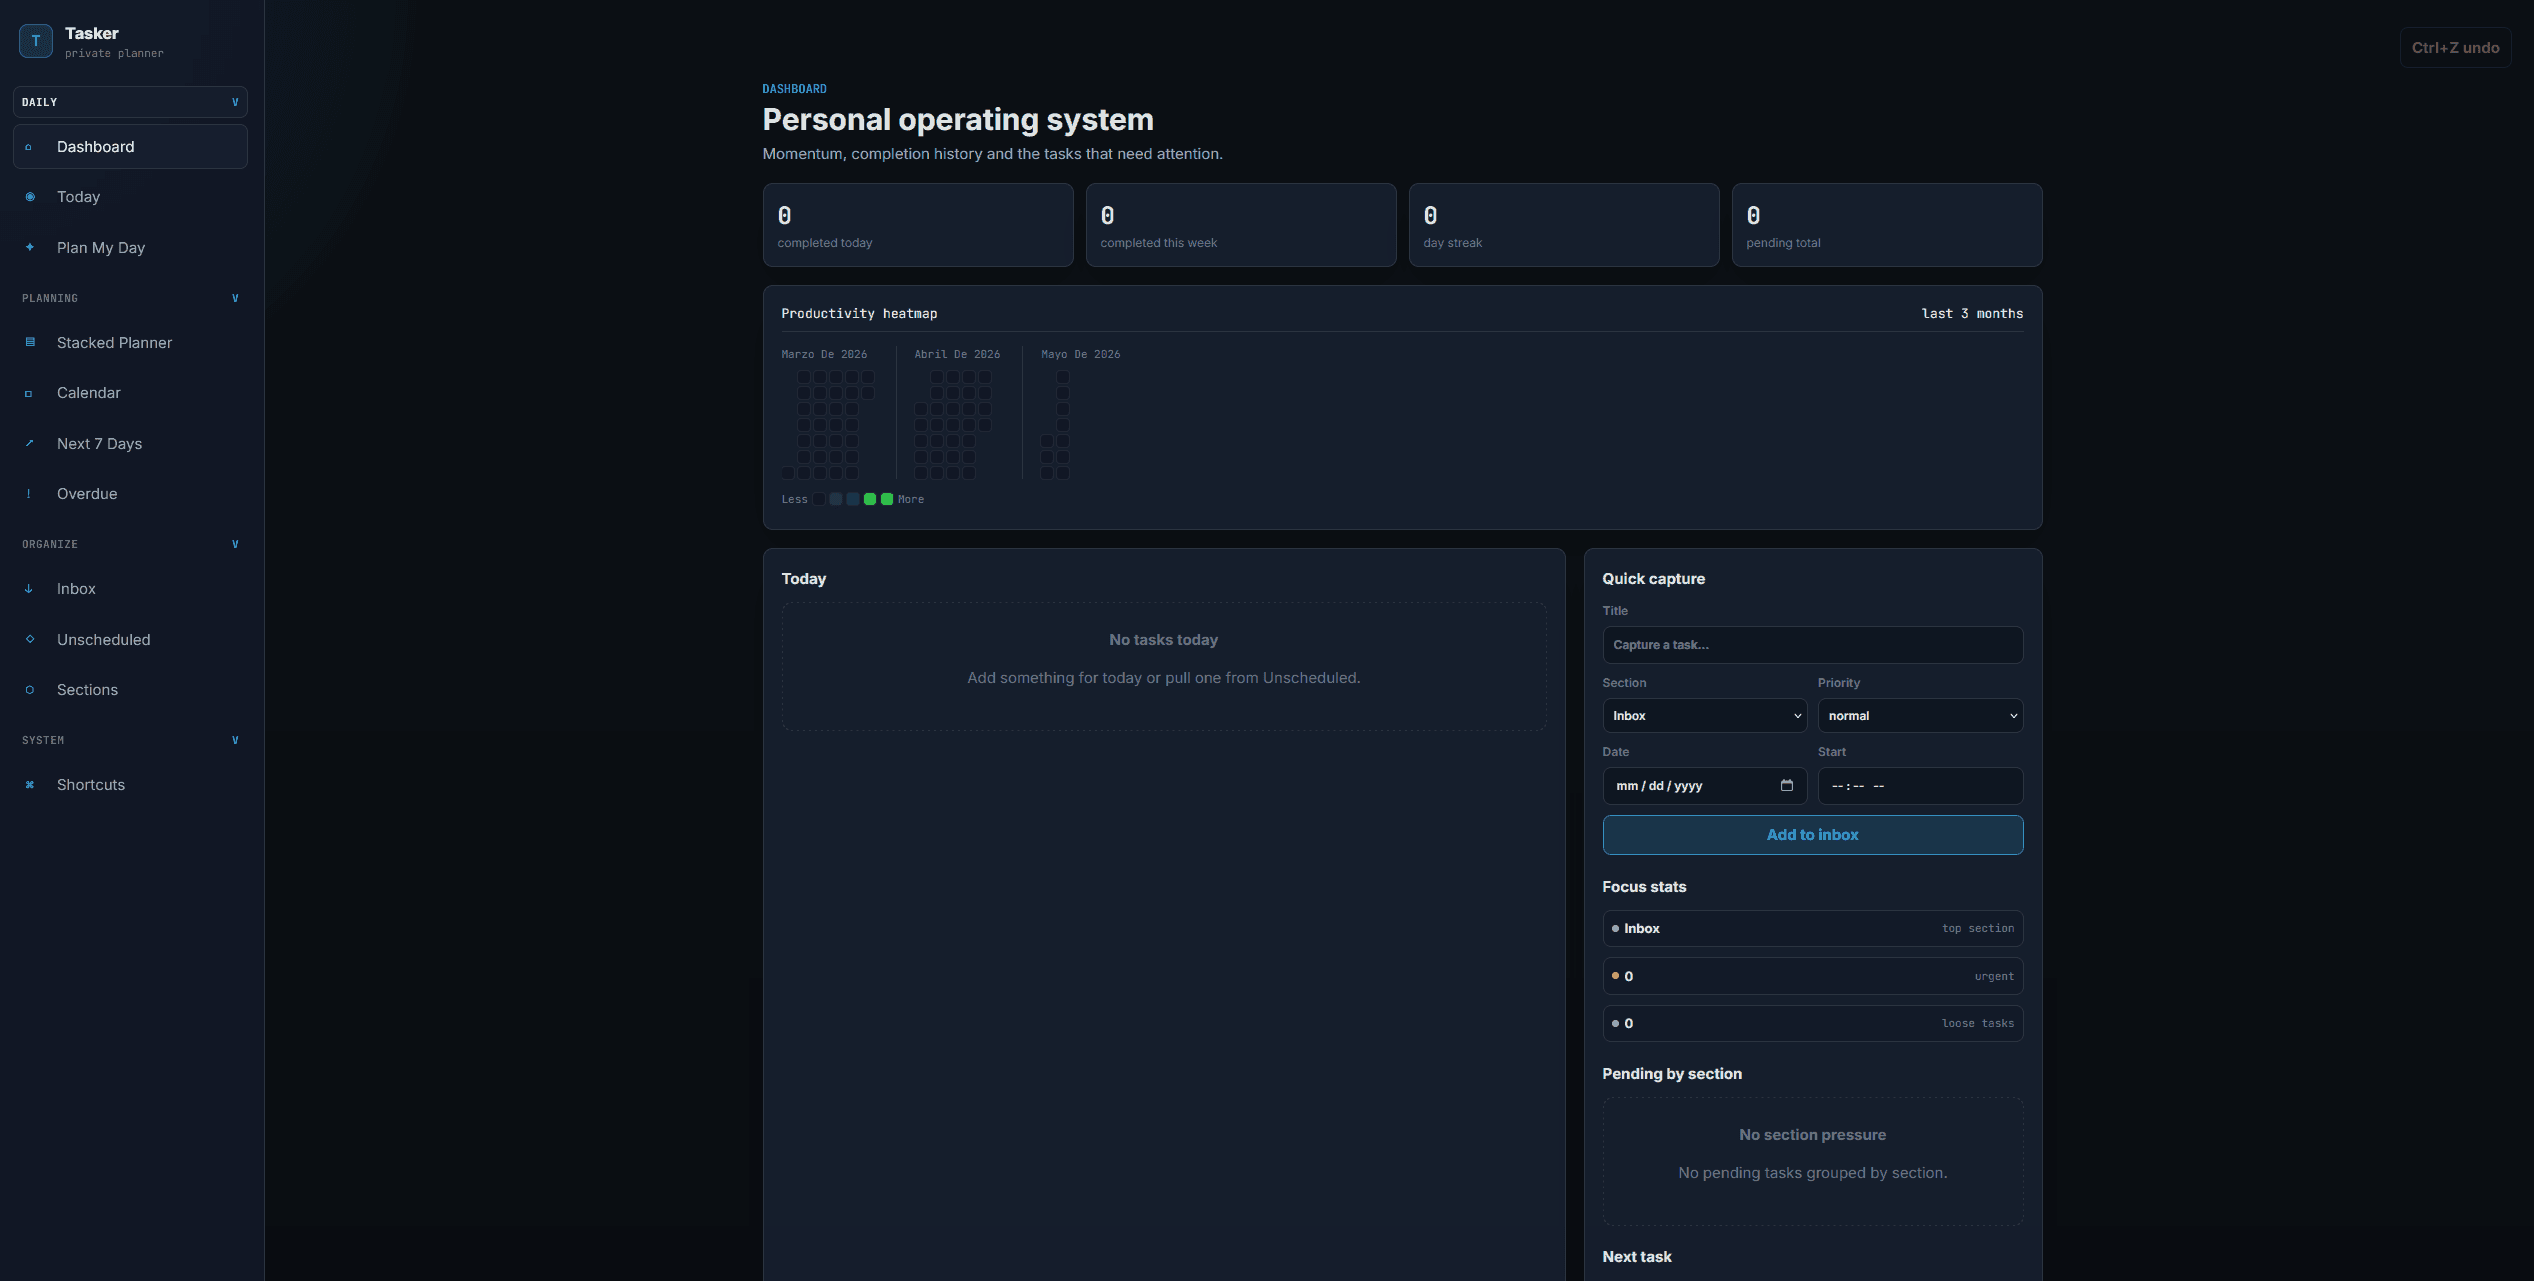The width and height of the screenshot is (2534, 1281).
Task: Open the date picker calendar icon
Action: coord(1787,785)
